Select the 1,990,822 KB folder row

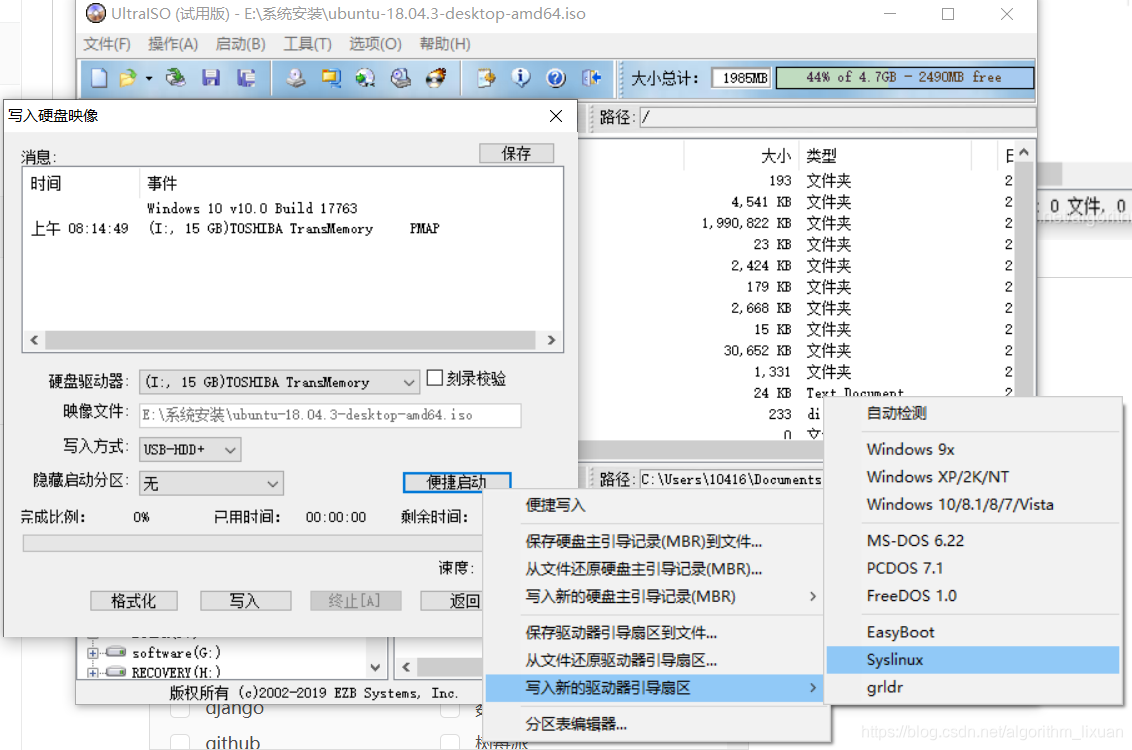794,223
